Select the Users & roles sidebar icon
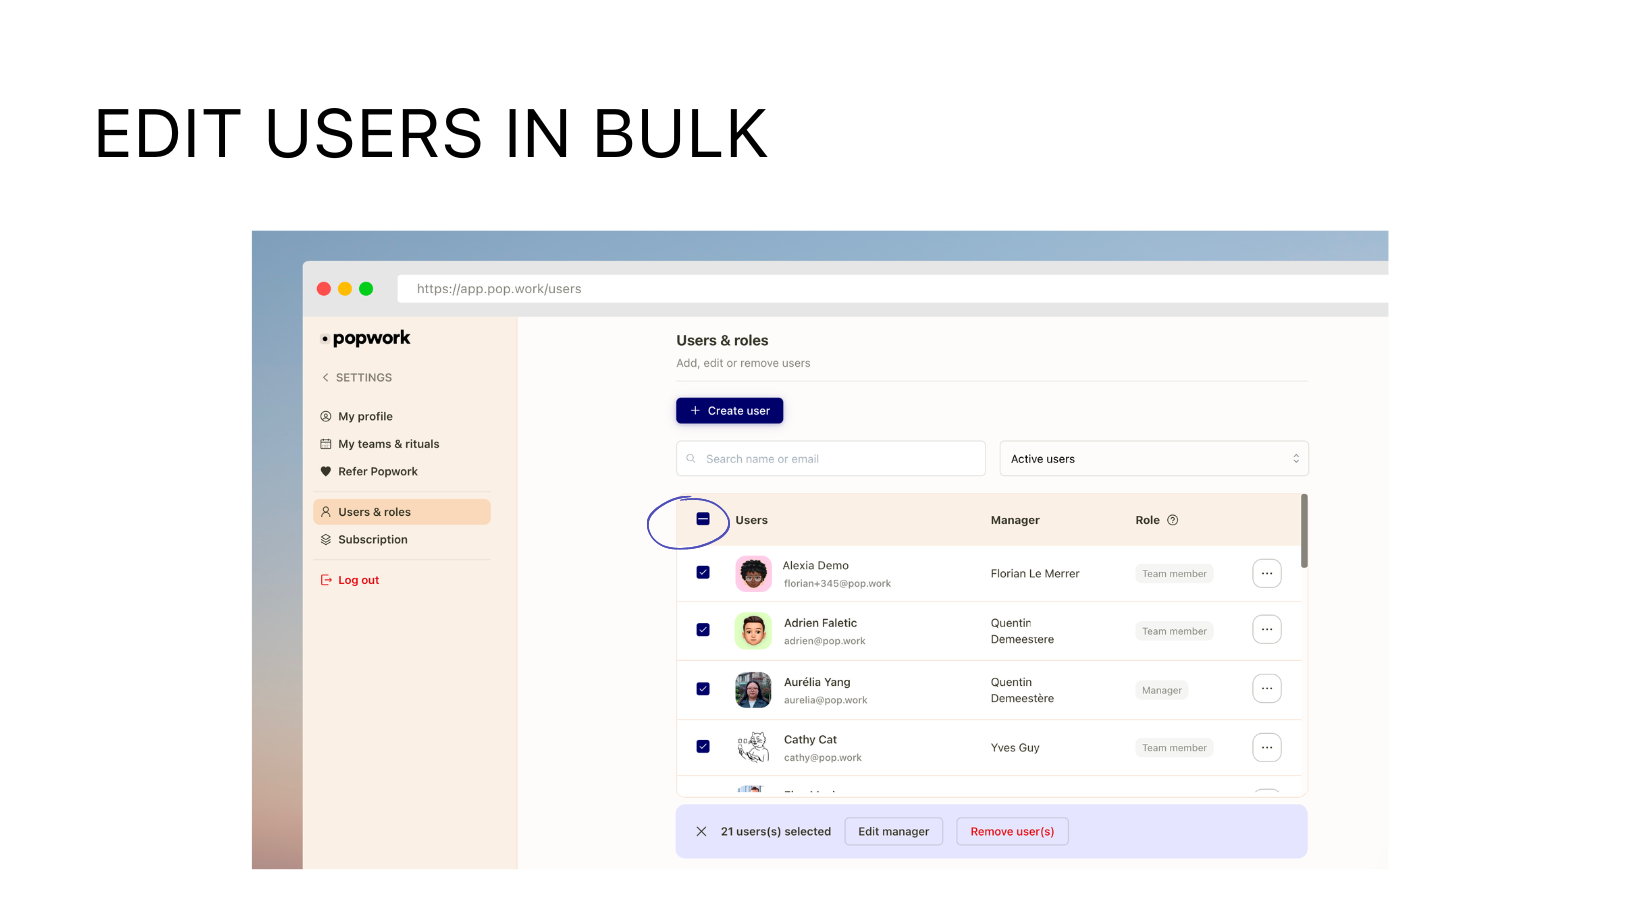This screenshot has width=1640, height=924. point(325,511)
